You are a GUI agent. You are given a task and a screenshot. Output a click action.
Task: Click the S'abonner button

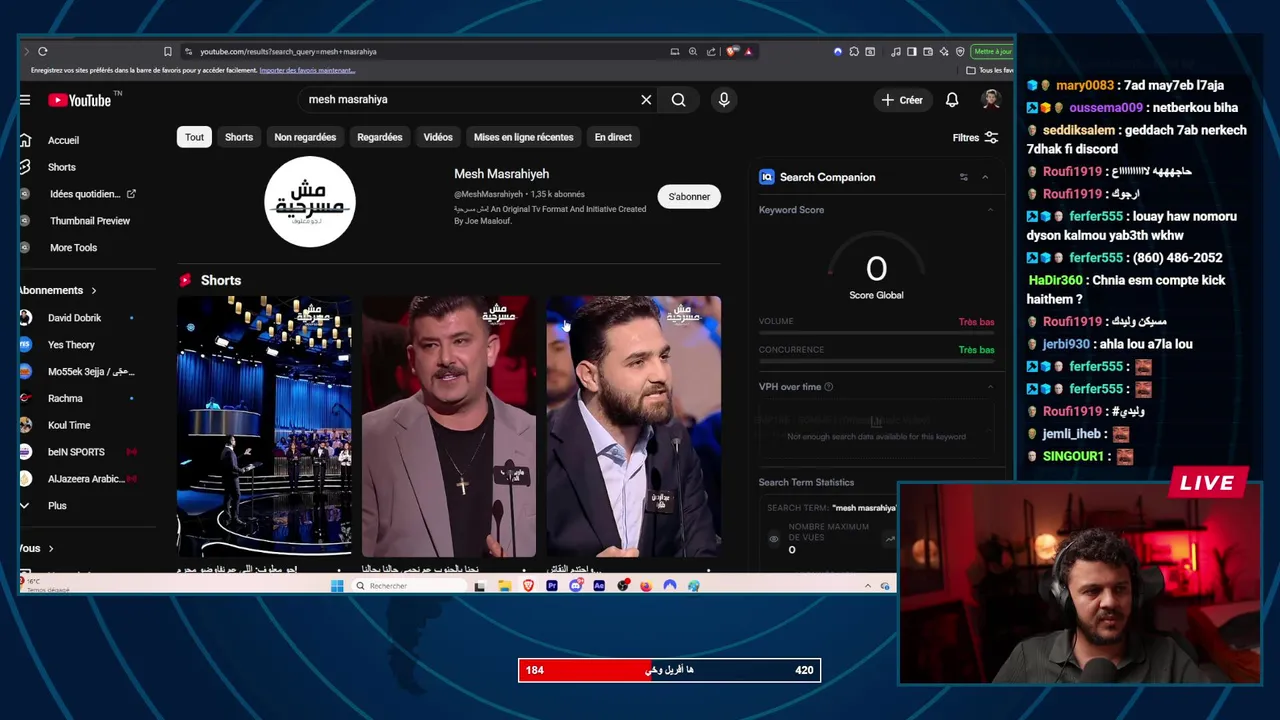click(689, 197)
